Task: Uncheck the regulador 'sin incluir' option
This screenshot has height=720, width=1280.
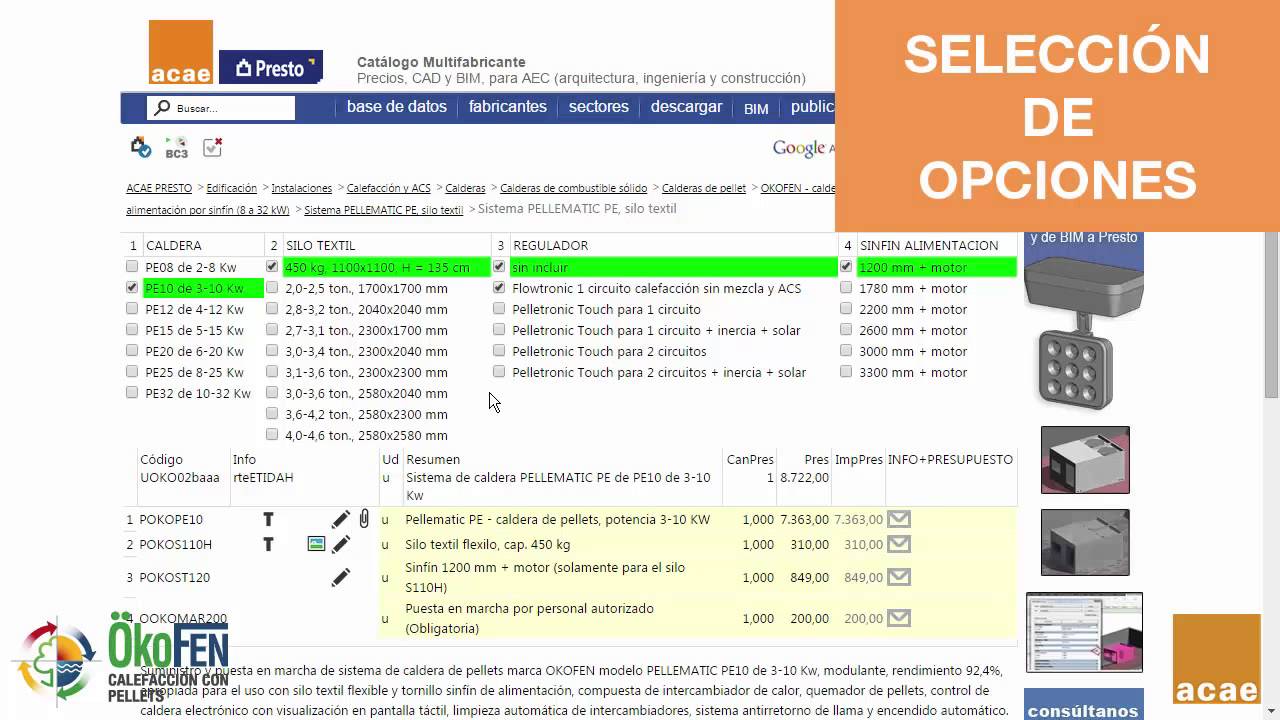Action: coord(499,267)
